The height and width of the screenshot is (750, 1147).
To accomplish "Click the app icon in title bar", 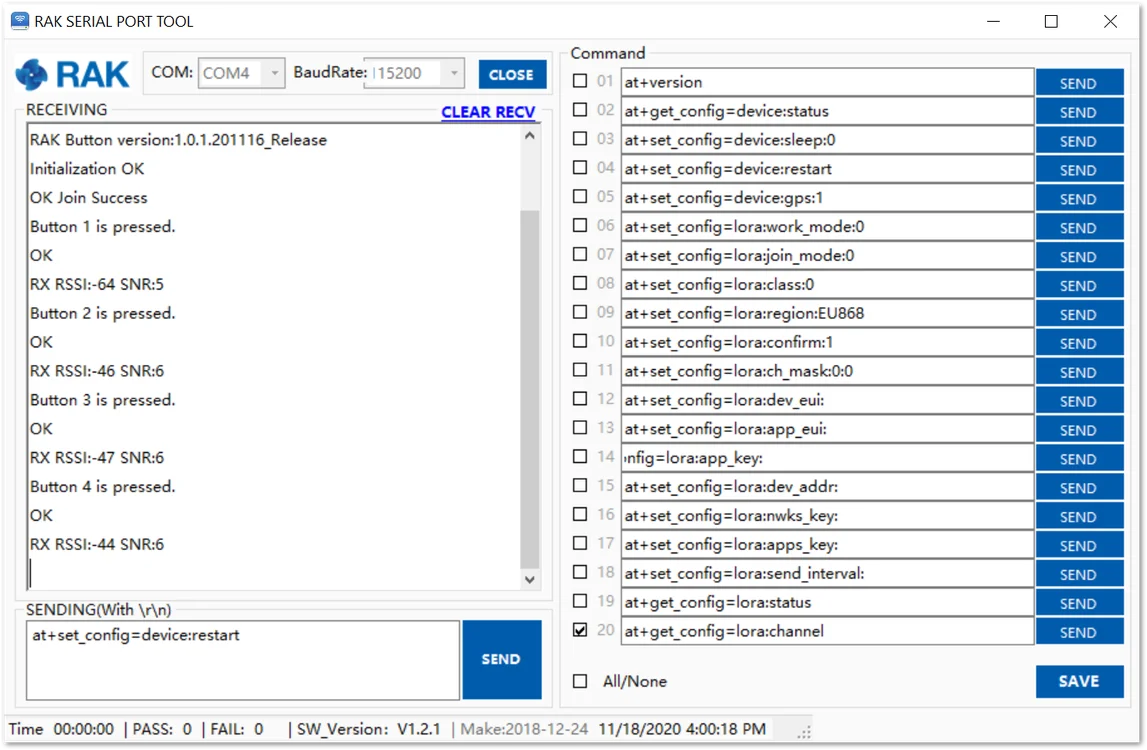I will (20, 20).
